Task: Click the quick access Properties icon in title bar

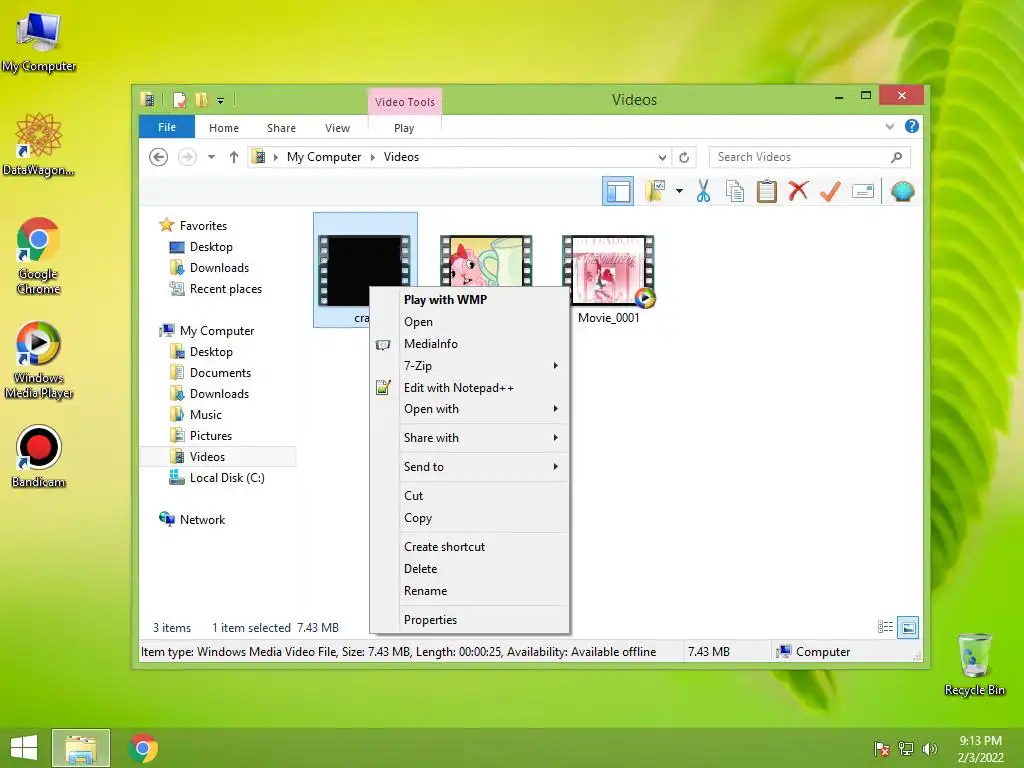Action: (x=180, y=100)
